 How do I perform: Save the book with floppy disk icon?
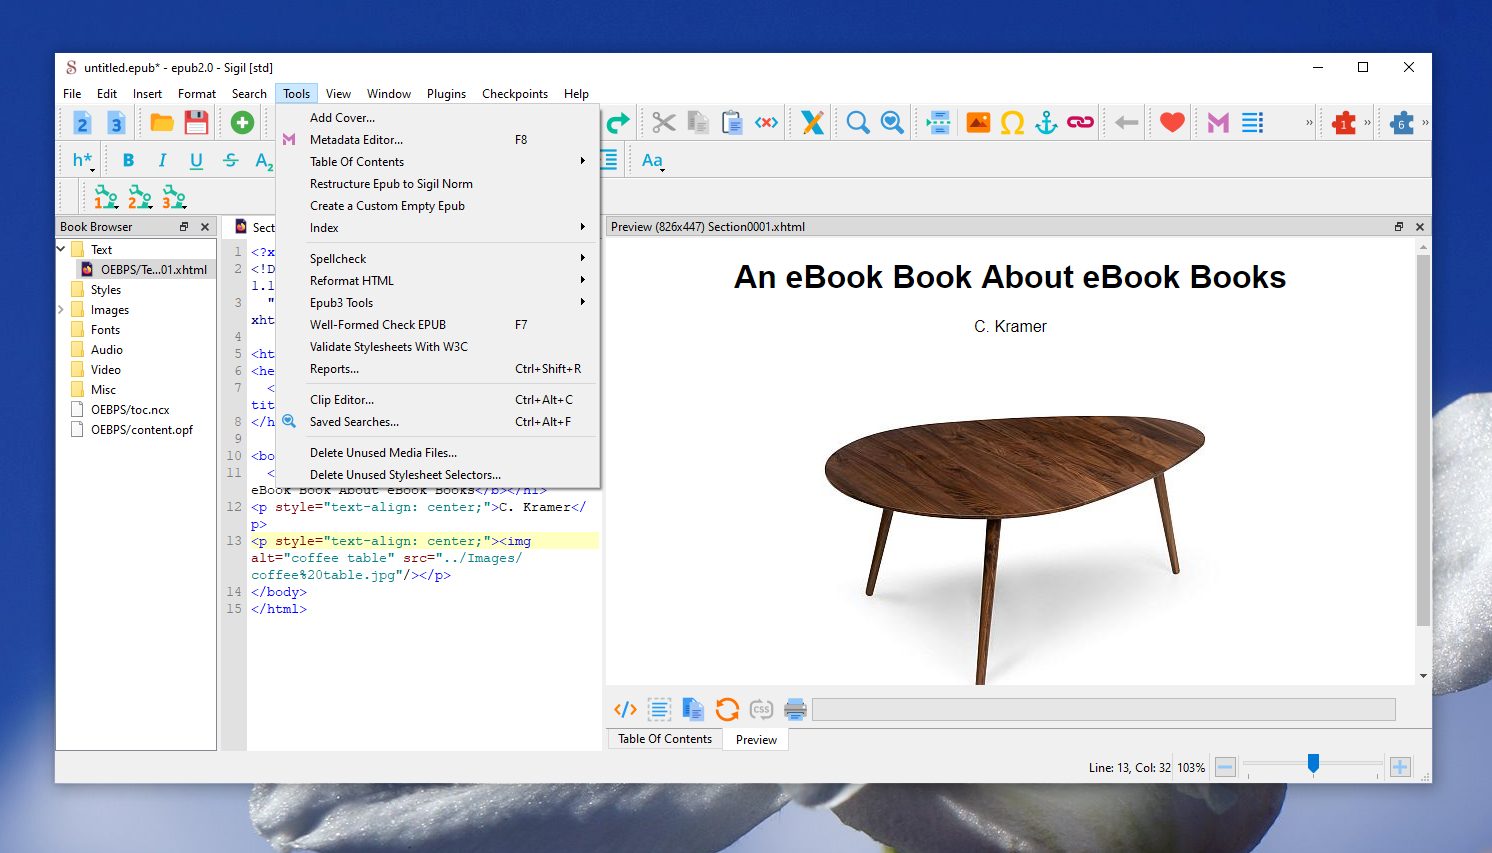tap(196, 123)
